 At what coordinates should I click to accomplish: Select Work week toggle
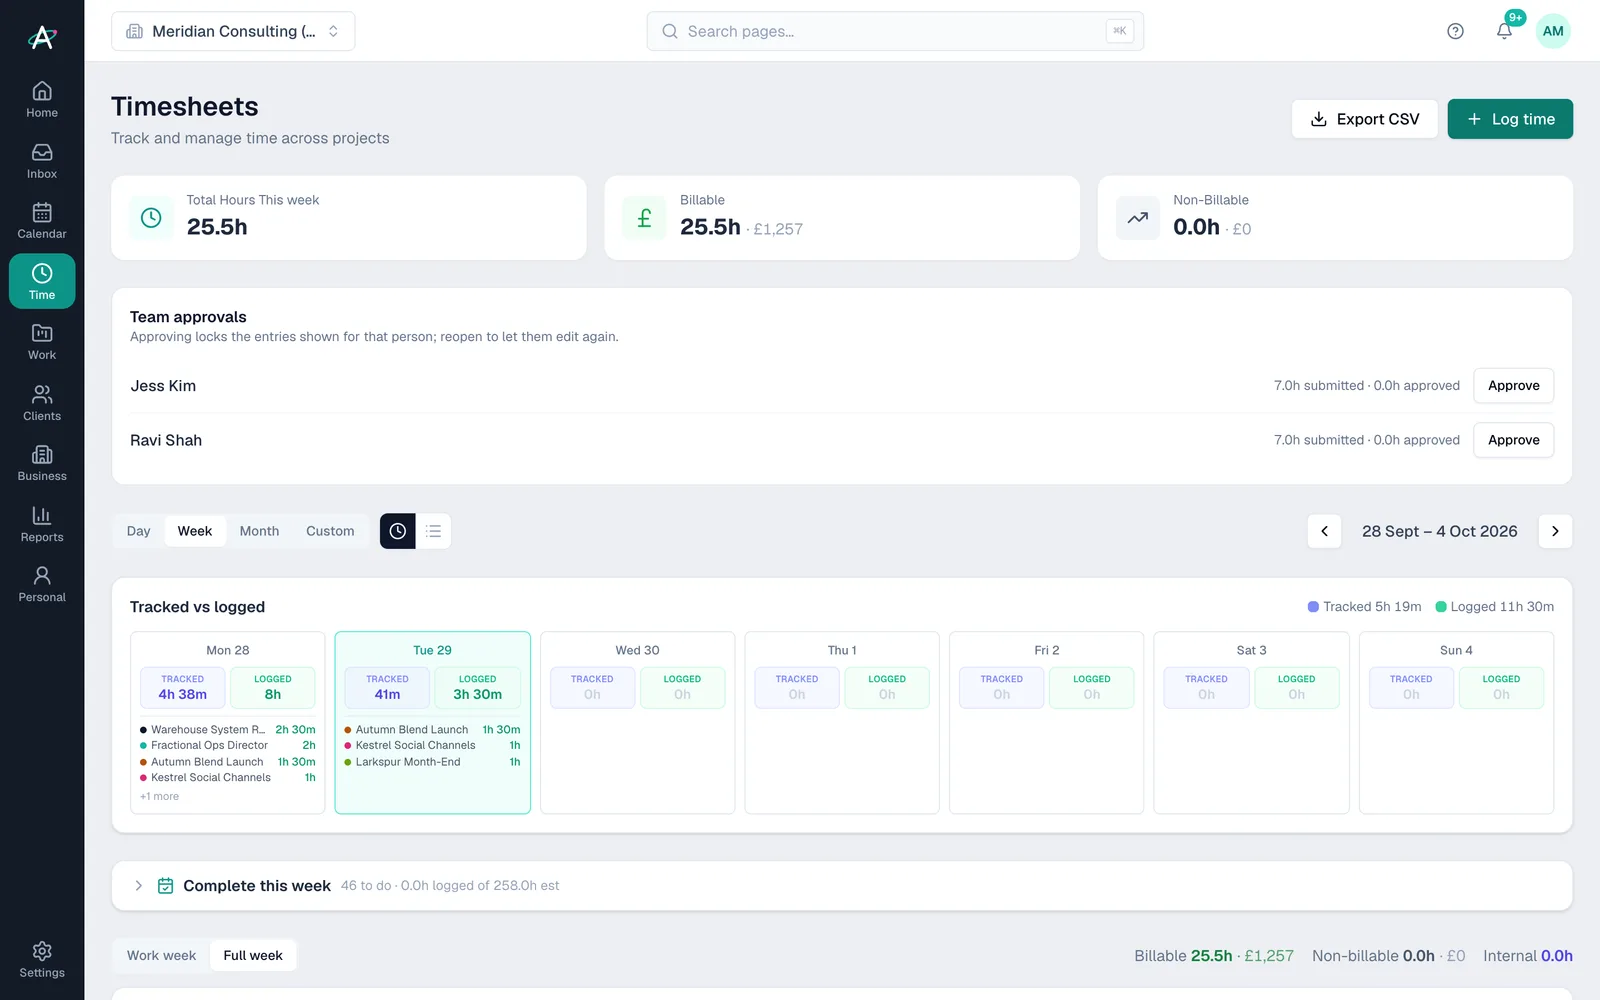pyautogui.click(x=161, y=955)
